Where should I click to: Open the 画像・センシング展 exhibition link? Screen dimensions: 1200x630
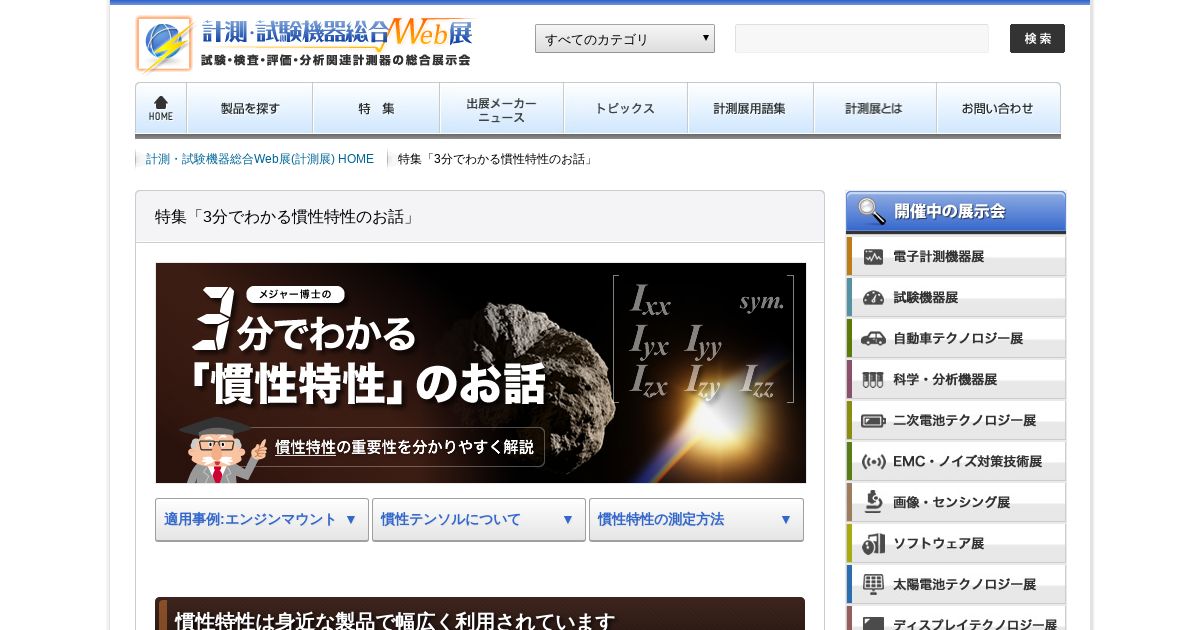(956, 502)
